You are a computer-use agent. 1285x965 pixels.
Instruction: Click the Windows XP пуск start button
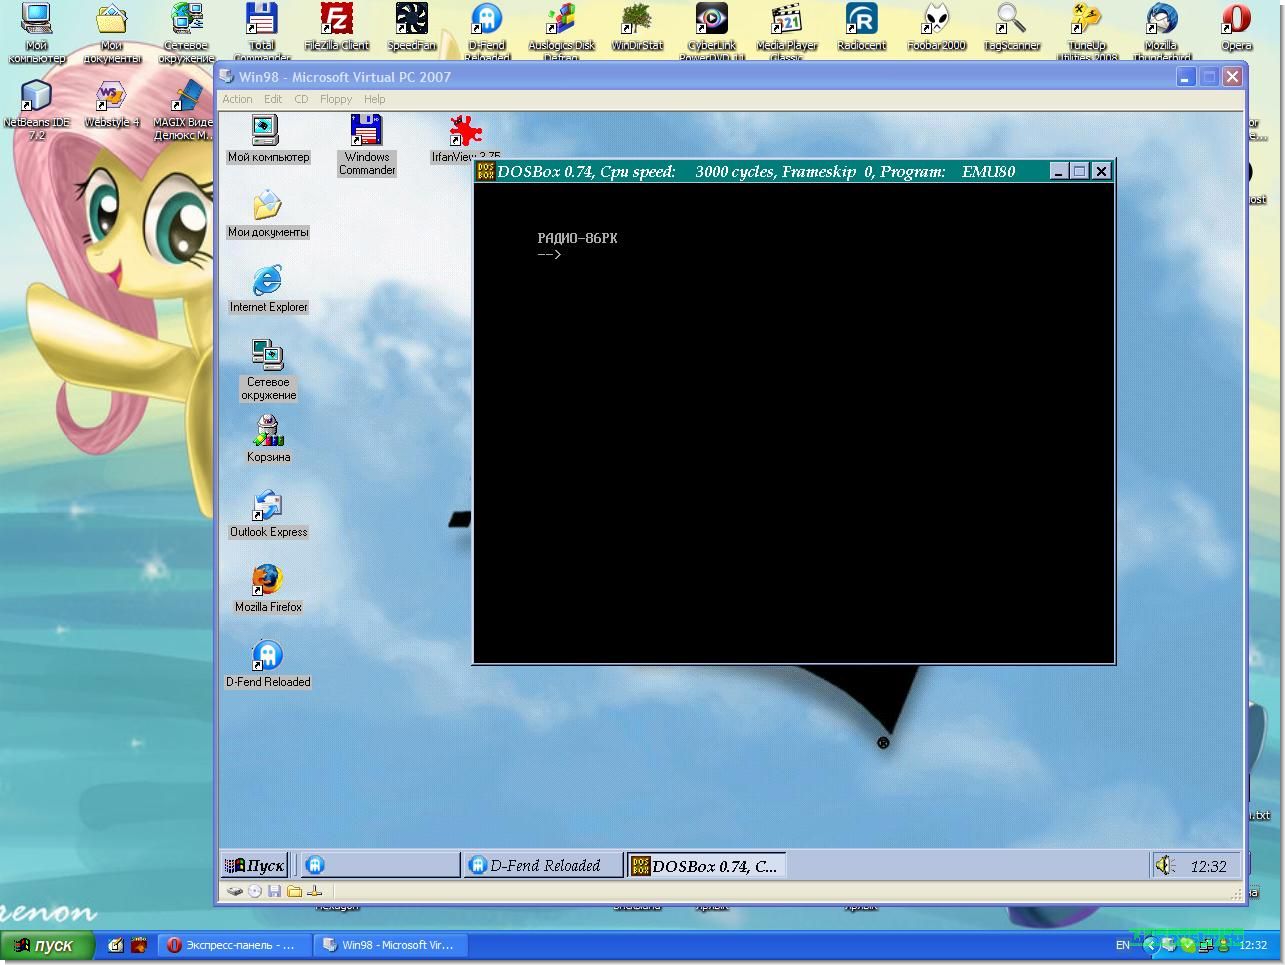pyautogui.click(x=48, y=945)
